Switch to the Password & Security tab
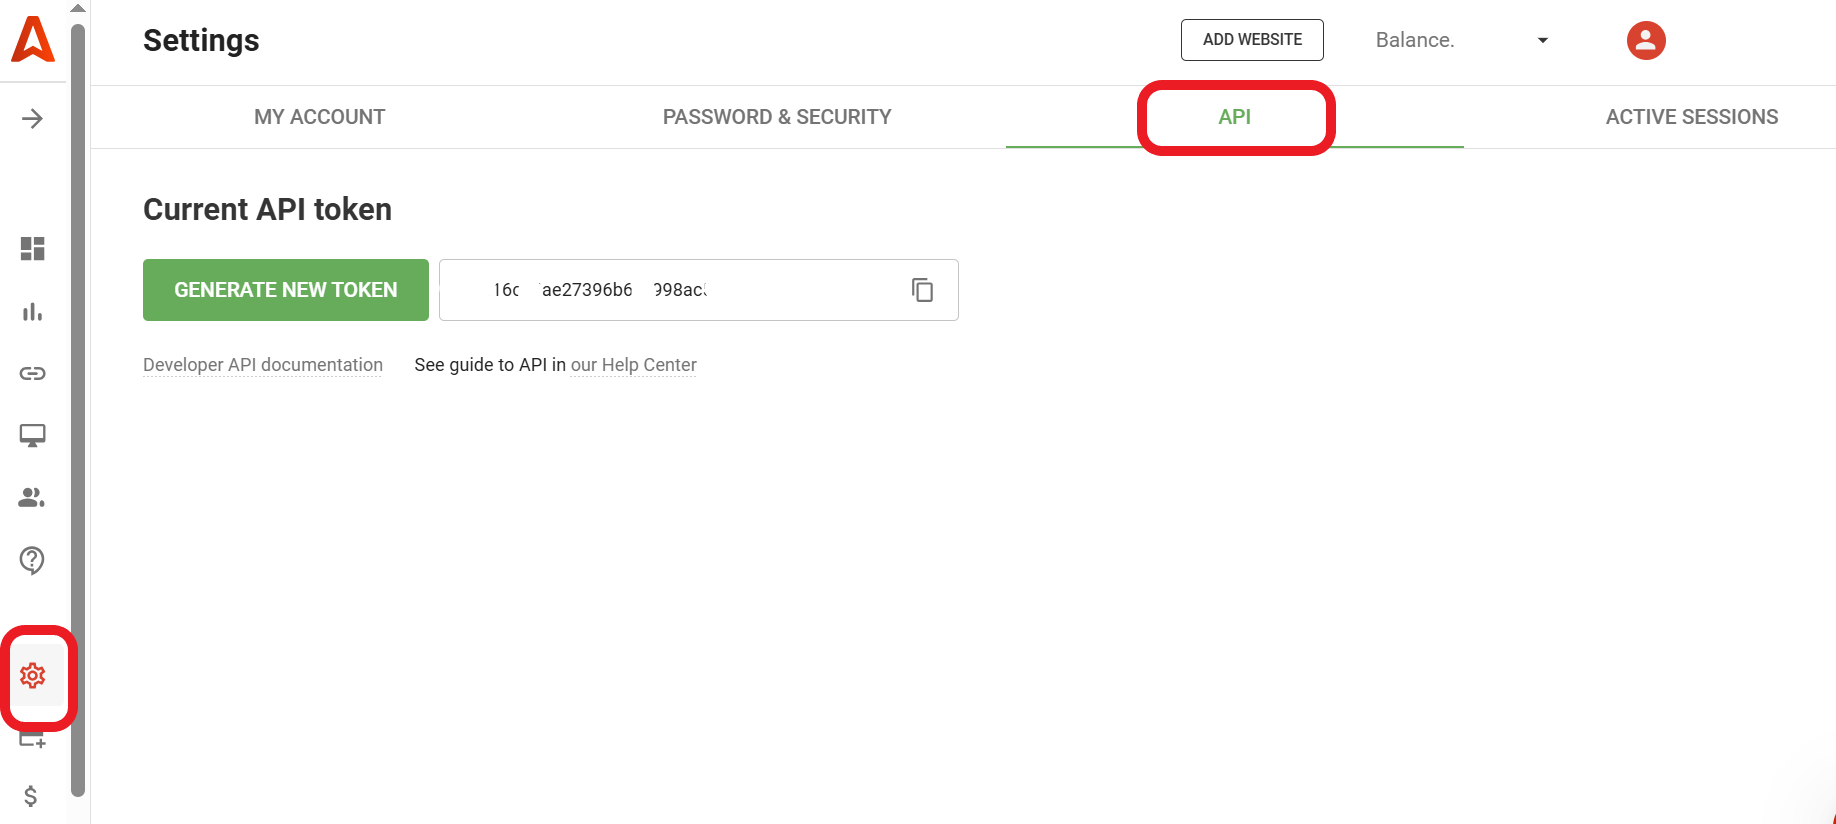The width and height of the screenshot is (1836, 824). click(x=777, y=117)
